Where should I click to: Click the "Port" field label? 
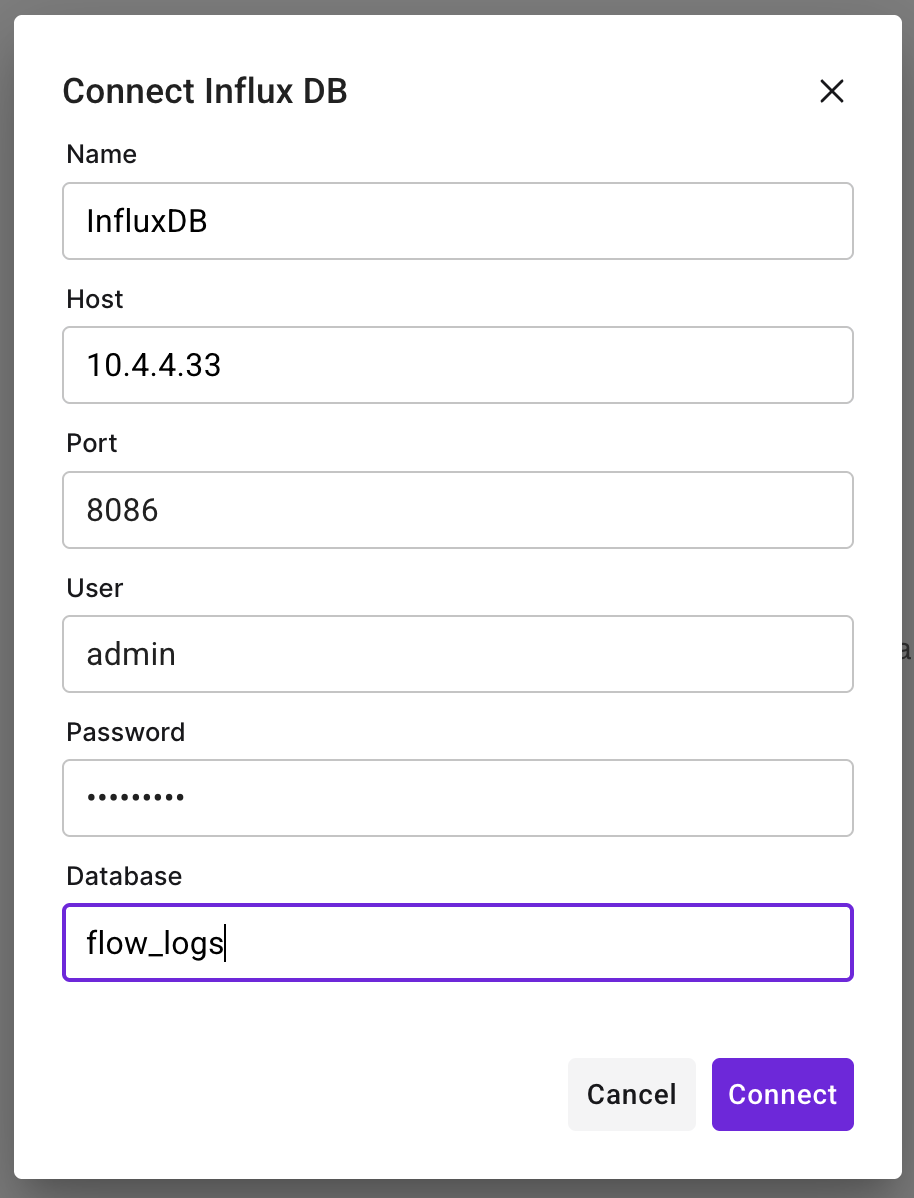point(92,443)
